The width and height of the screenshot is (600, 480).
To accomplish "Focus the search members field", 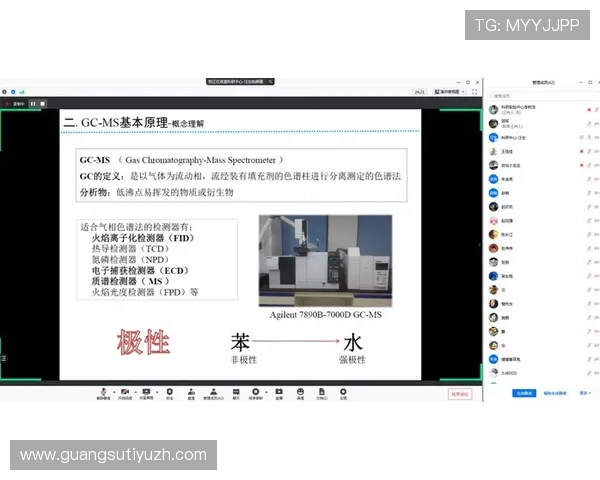I will (541, 96).
